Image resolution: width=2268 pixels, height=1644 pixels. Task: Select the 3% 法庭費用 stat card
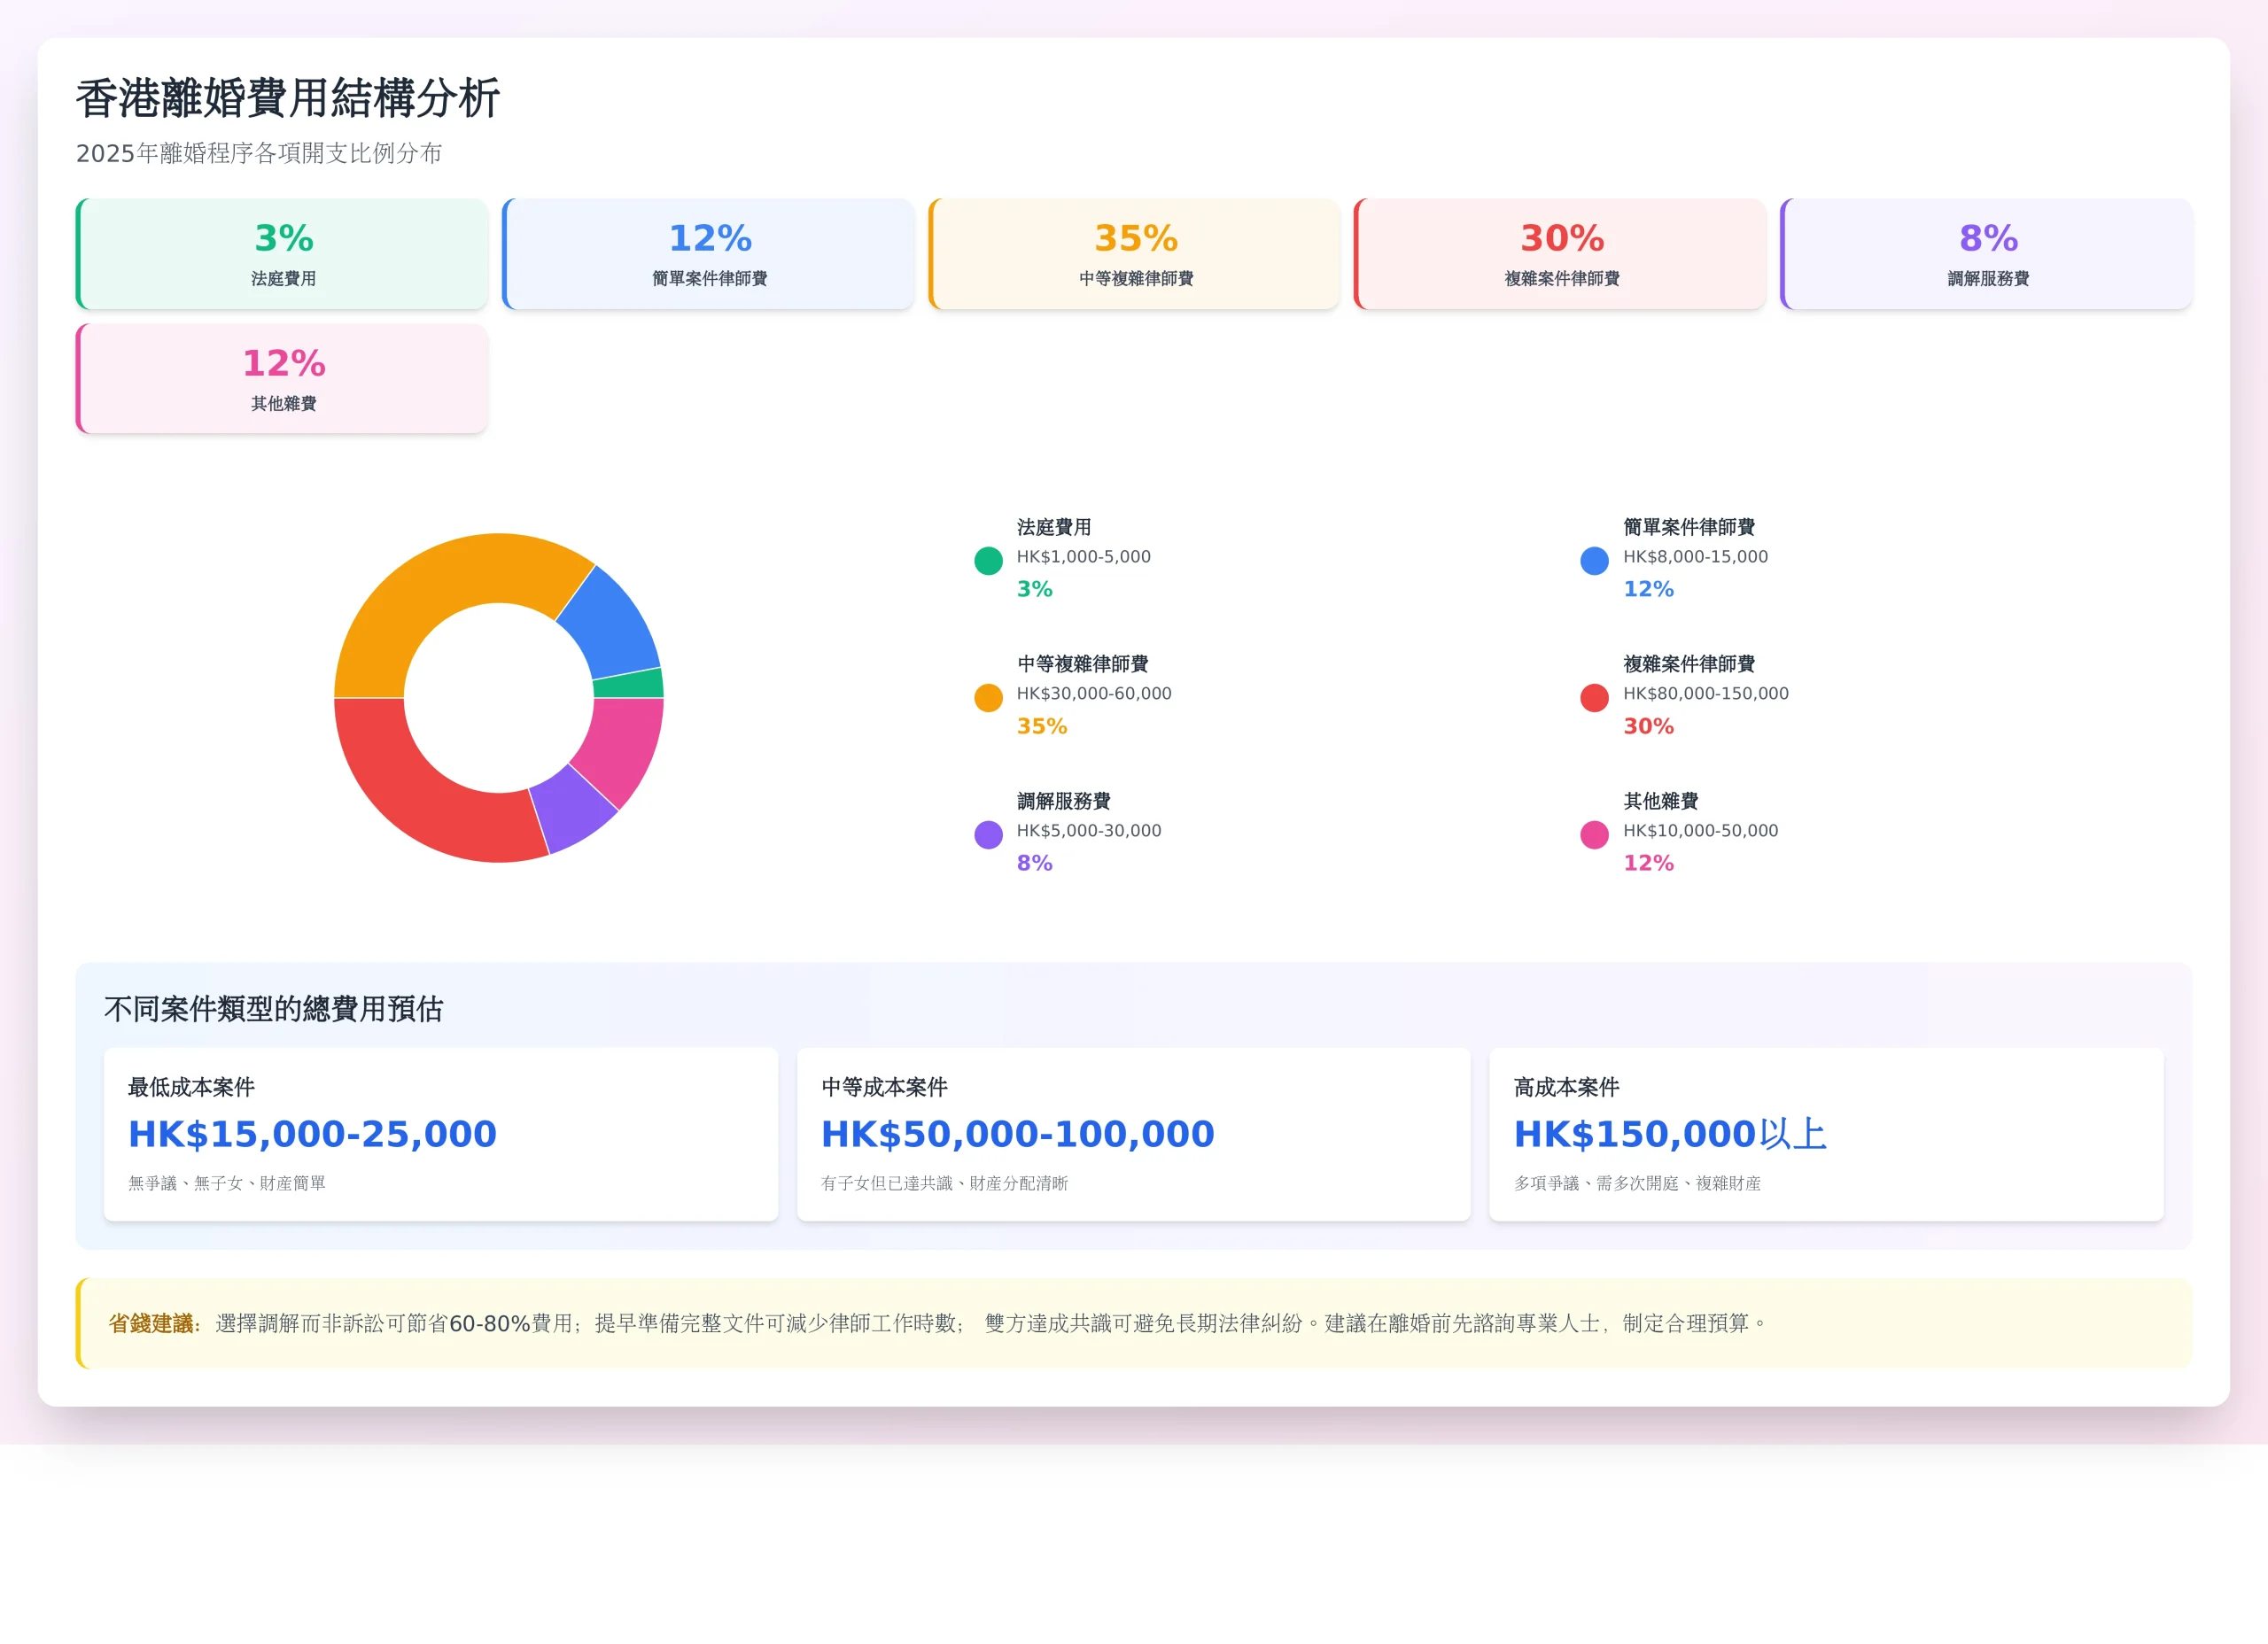coord(283,254)
